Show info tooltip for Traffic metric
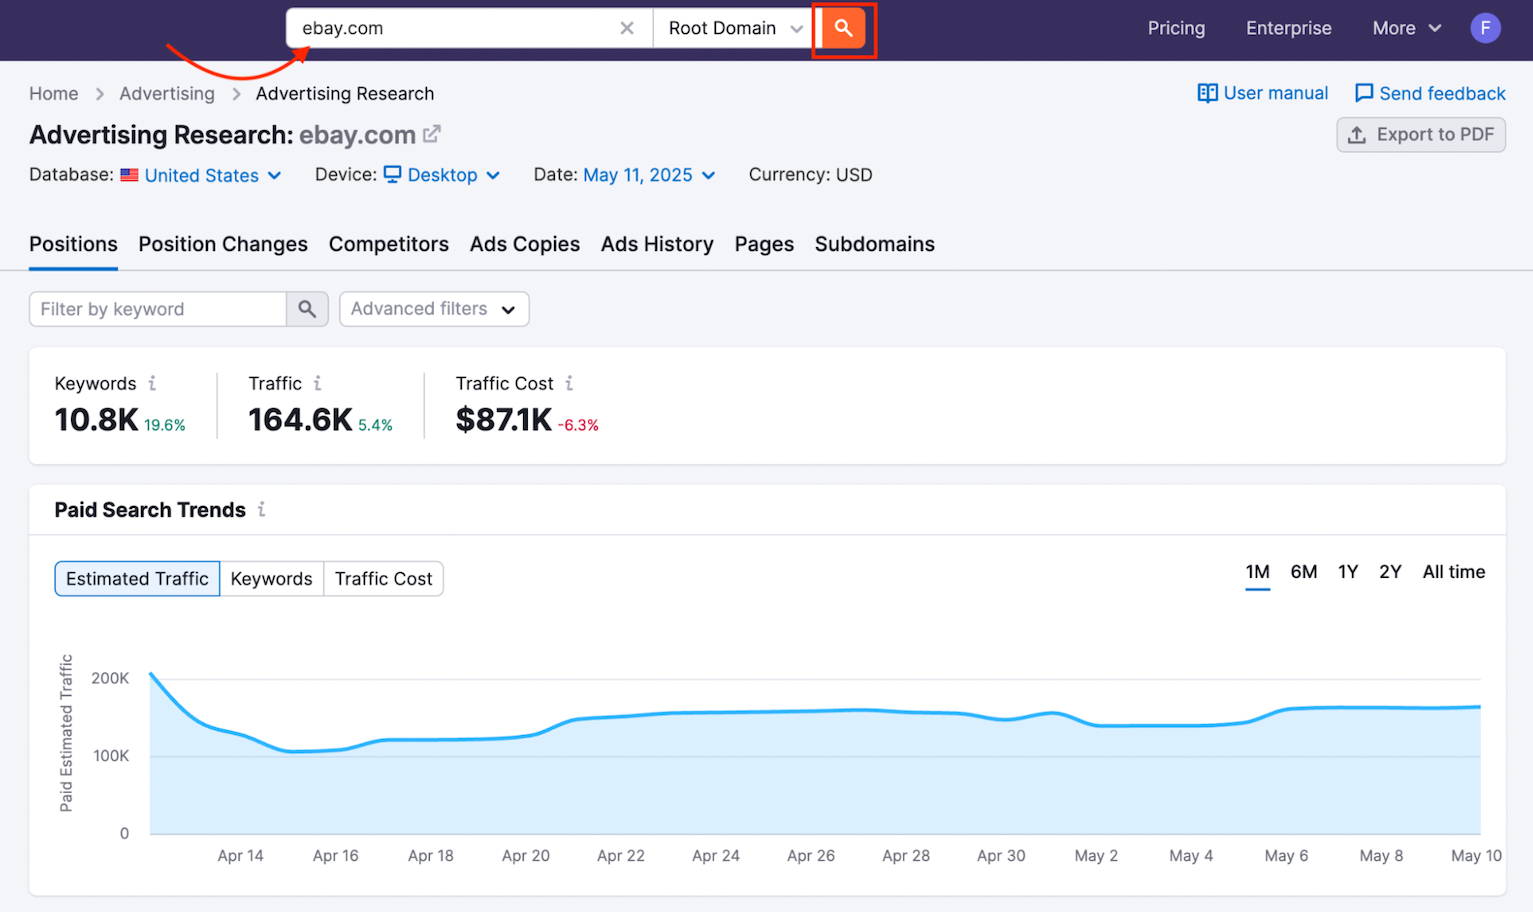 pos(317,384)
